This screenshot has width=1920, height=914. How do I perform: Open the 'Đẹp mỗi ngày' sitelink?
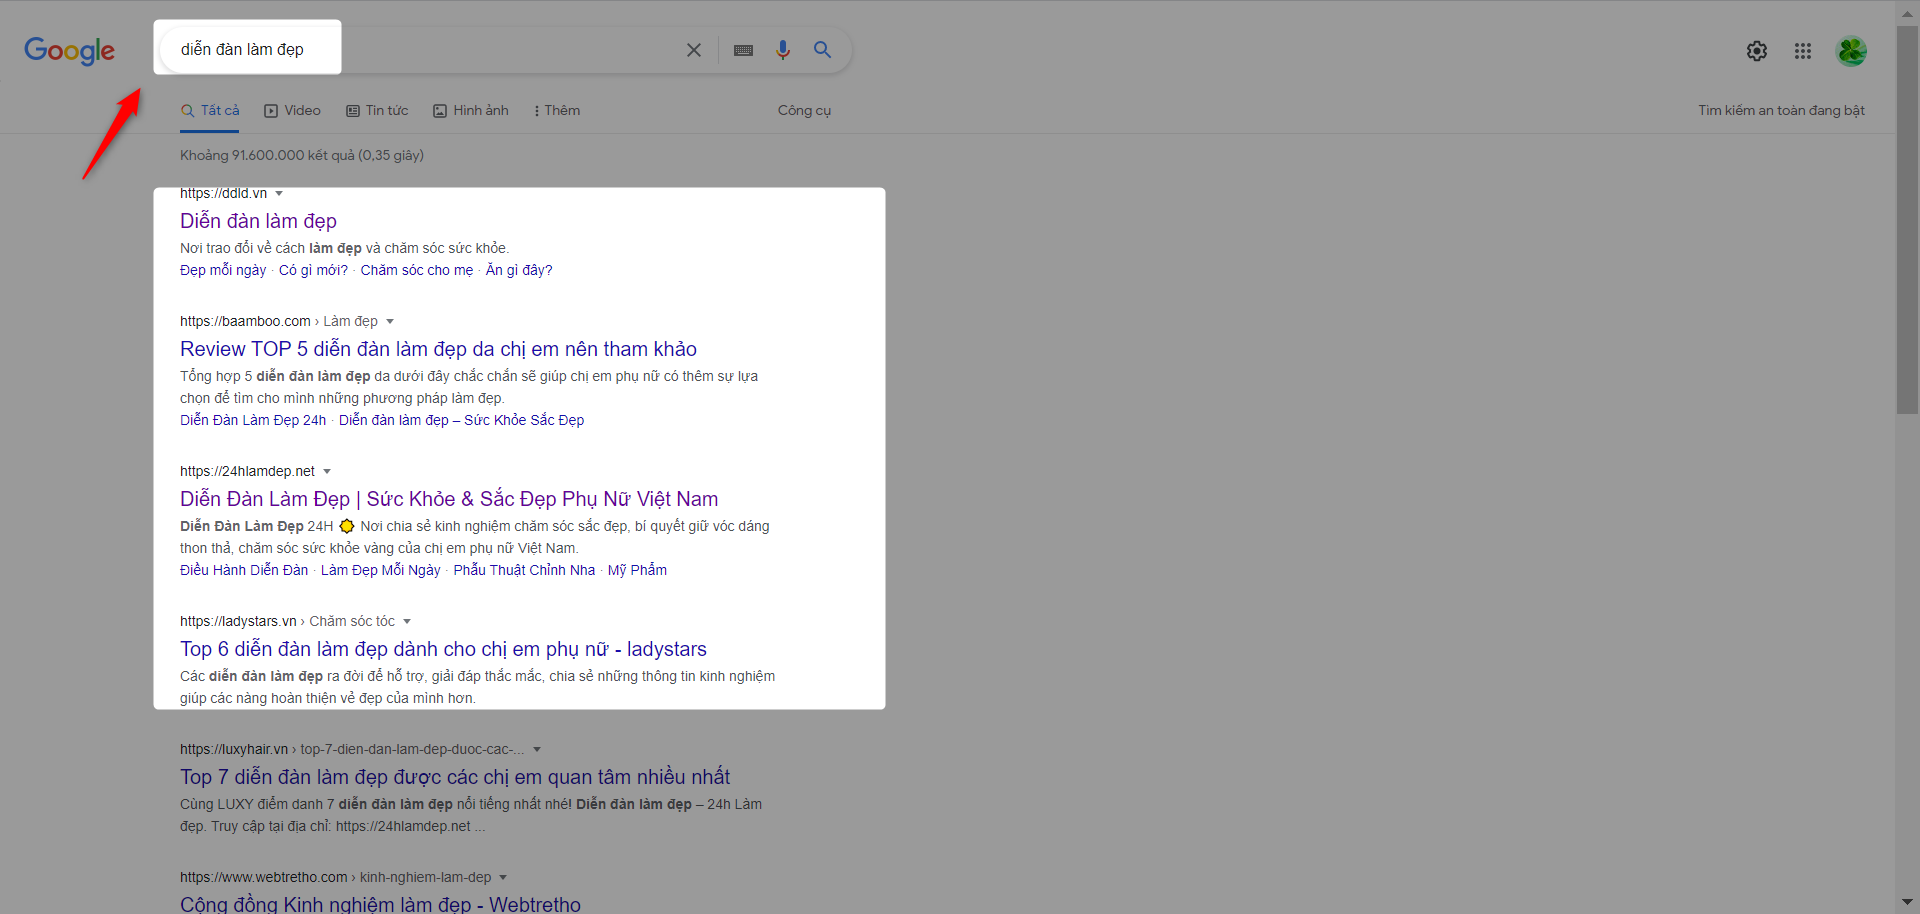(223, 270)
